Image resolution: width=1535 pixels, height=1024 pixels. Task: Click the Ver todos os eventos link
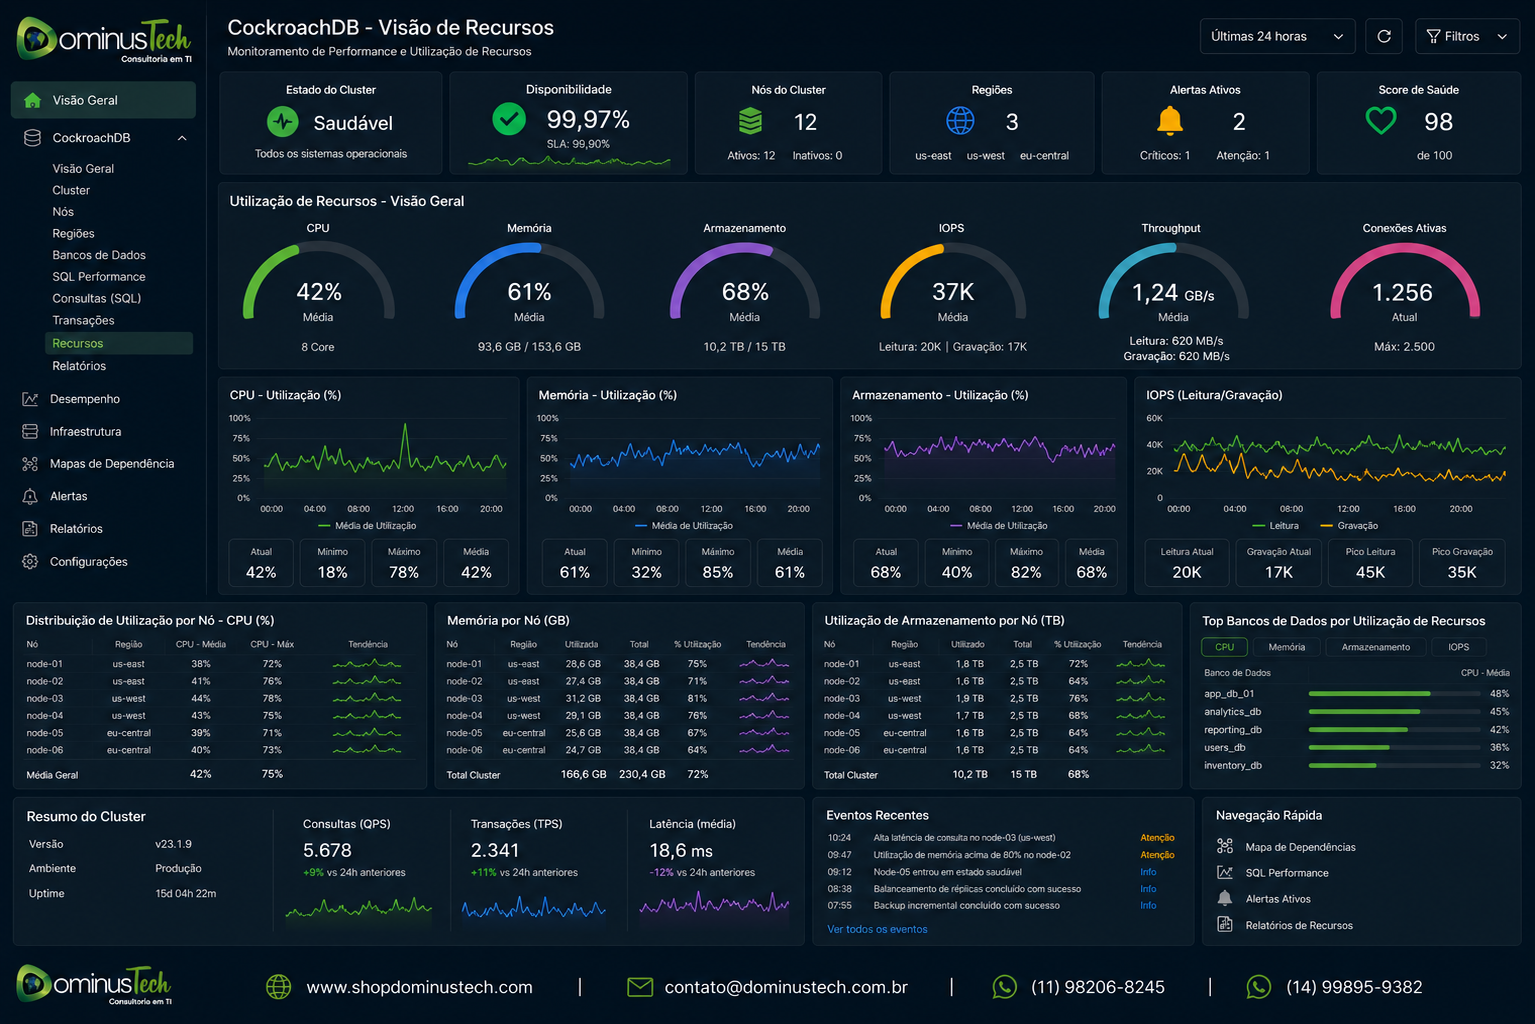point(877,929)
